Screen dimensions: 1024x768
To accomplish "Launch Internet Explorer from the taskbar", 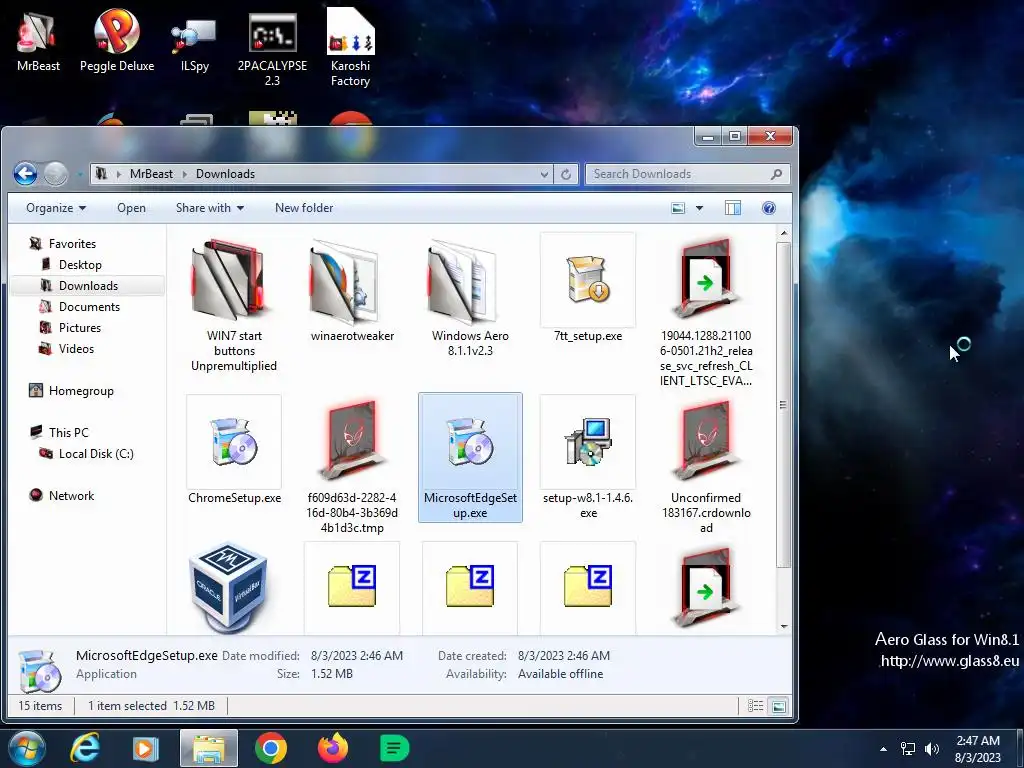I will [x=85, y=748].
